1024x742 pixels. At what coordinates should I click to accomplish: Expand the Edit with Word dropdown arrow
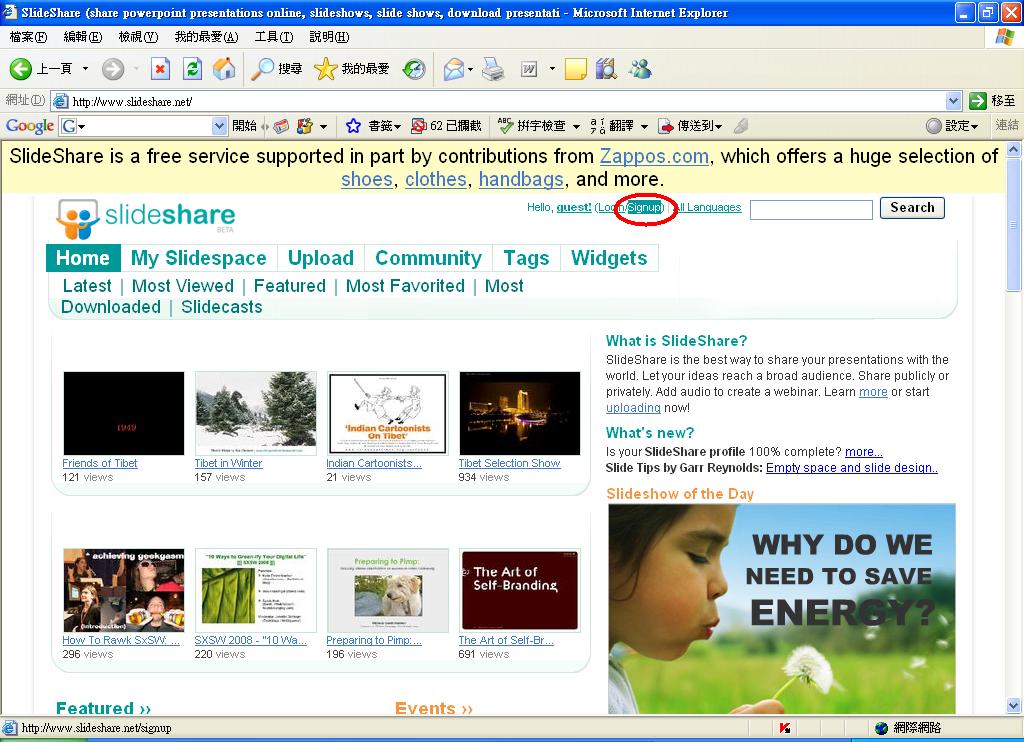[x=552, y=69]
